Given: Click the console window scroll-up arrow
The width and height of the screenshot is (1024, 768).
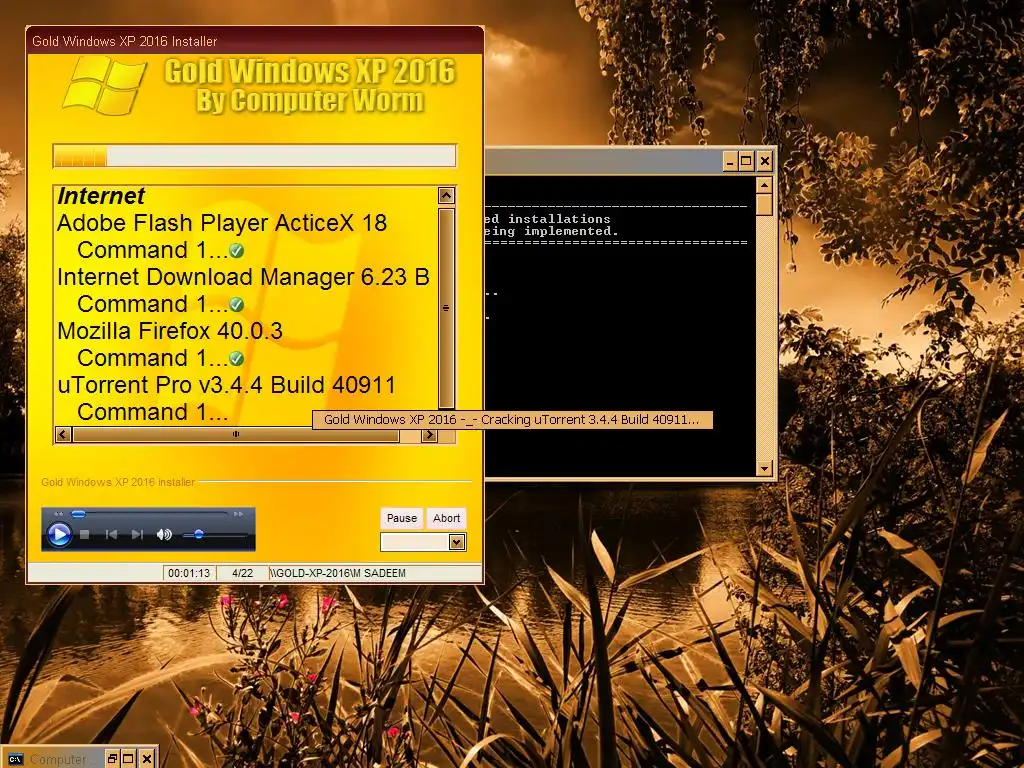Looking at the screenshot, I should tap(764, 185).
